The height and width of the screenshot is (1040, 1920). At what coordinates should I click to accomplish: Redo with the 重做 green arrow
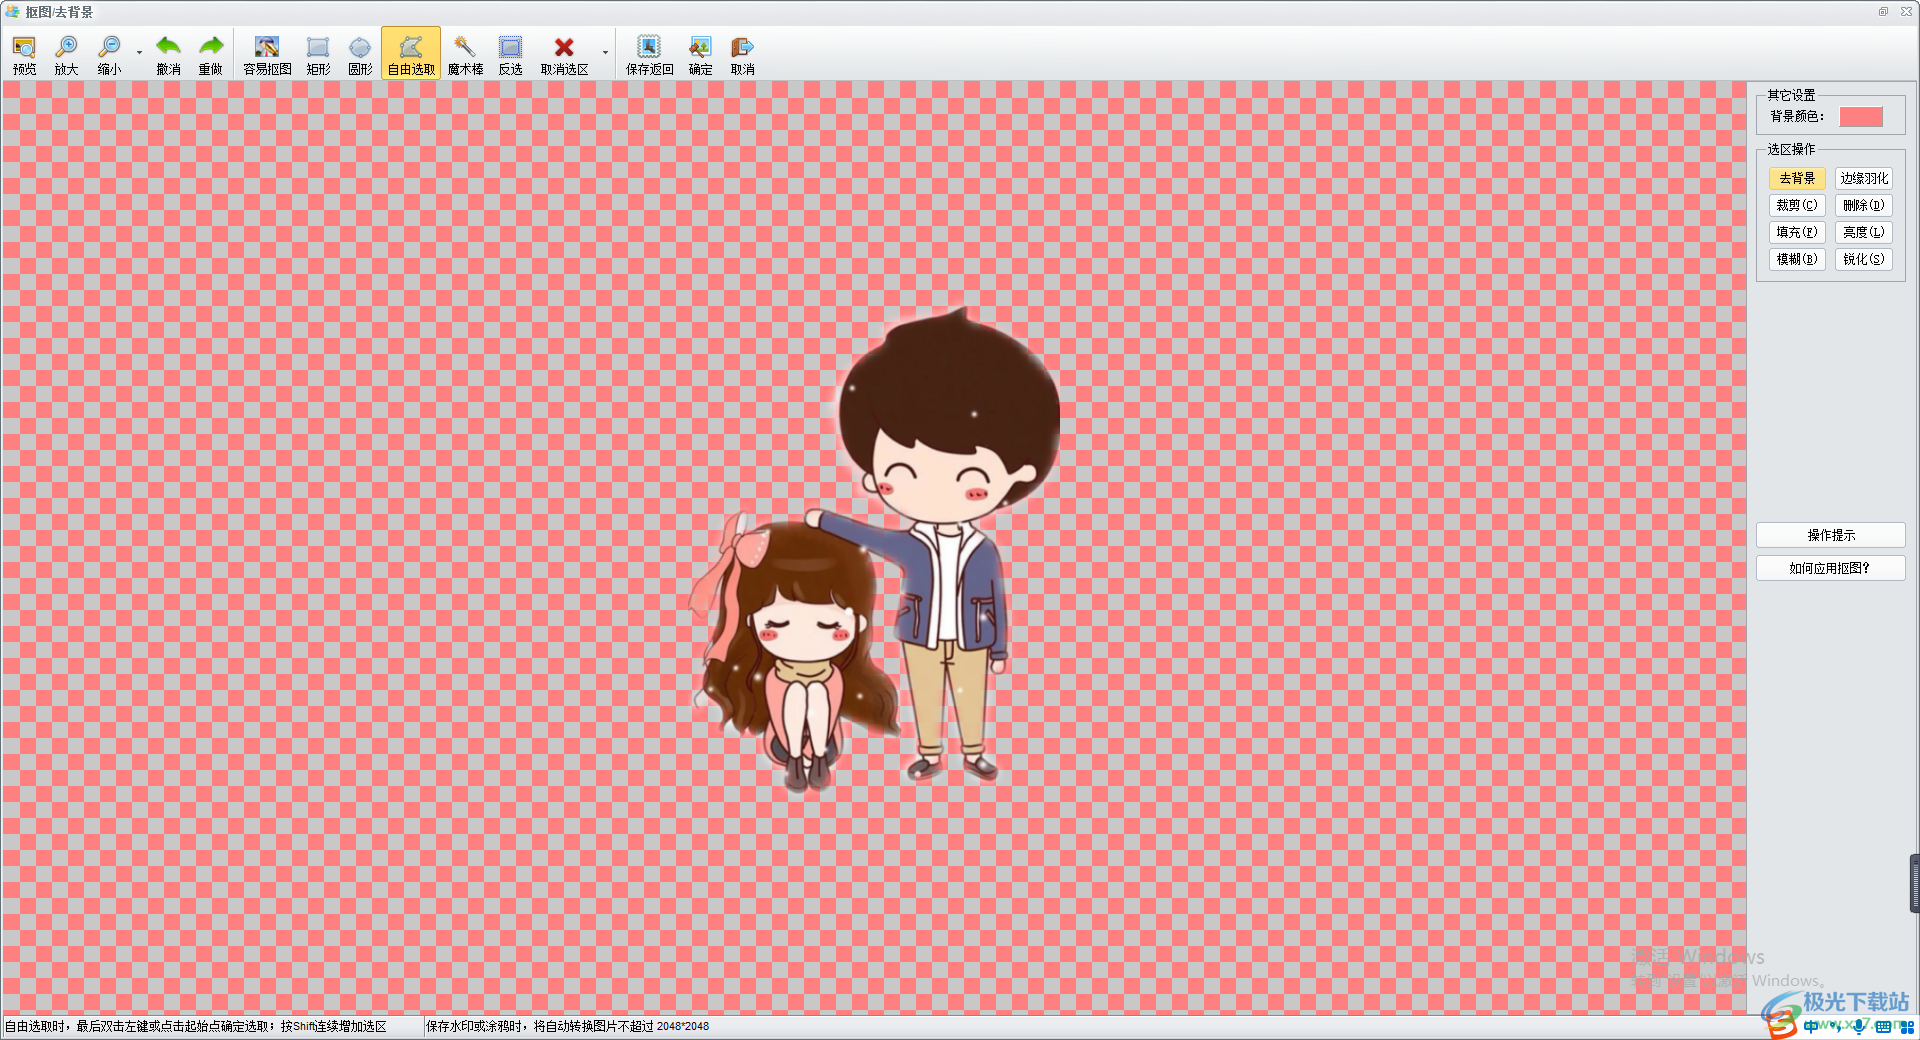(x=210, y=55)
